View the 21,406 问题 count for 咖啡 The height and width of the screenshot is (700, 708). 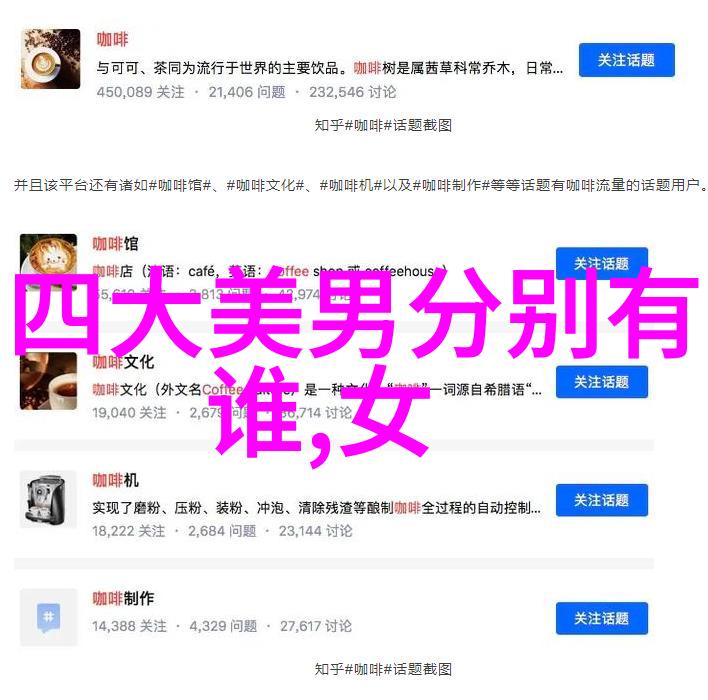point(247,92)
